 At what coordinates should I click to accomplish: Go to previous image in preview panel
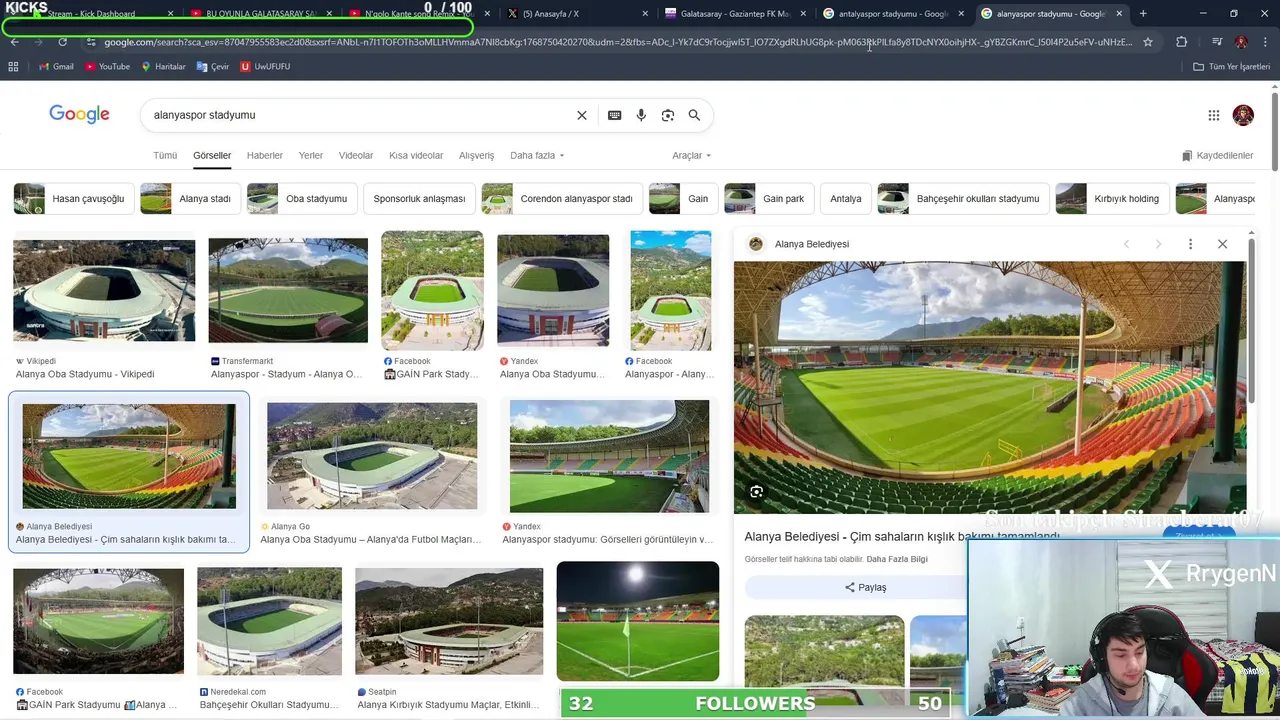click(1126, 244)
